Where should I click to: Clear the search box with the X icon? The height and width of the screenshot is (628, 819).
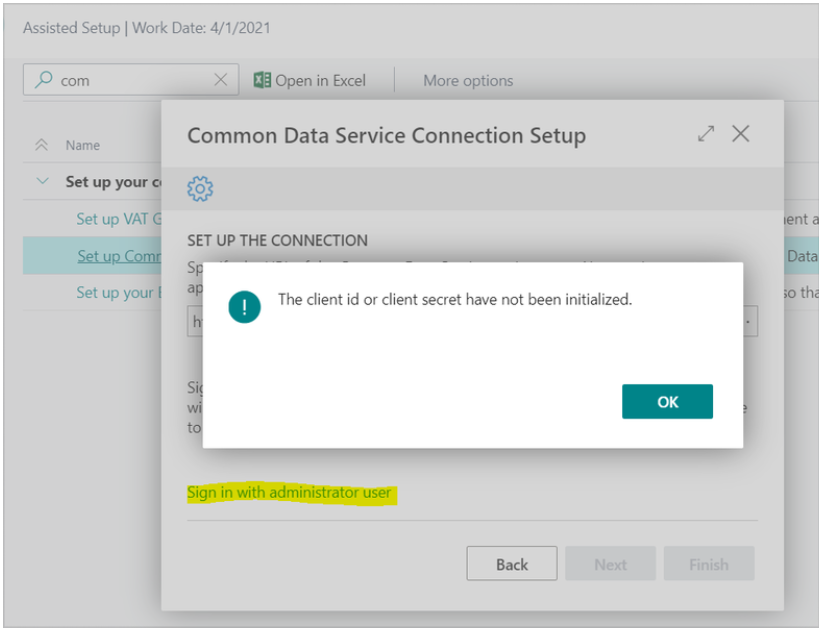click(222, 81)
